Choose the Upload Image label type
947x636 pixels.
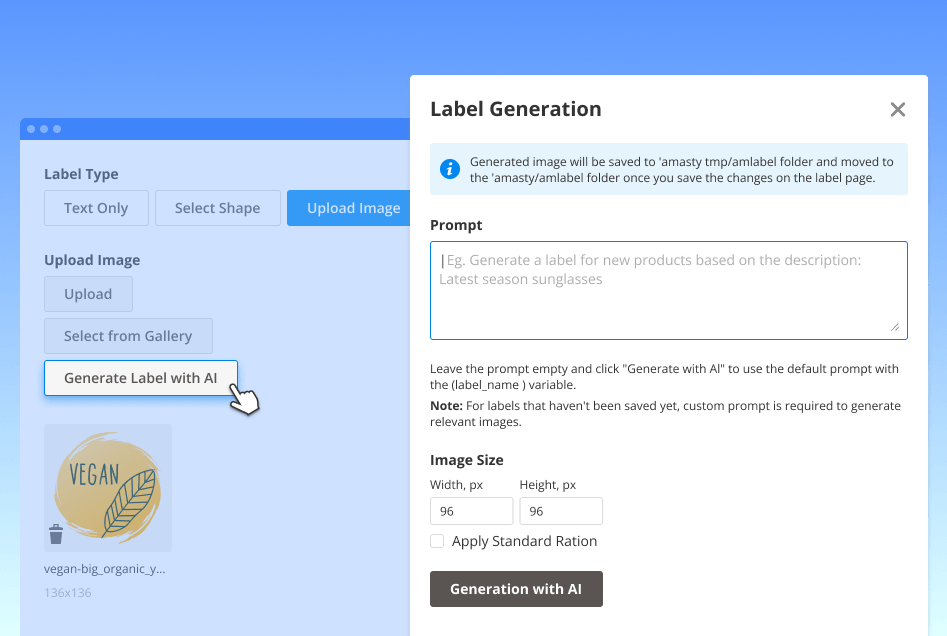[352, 208]
